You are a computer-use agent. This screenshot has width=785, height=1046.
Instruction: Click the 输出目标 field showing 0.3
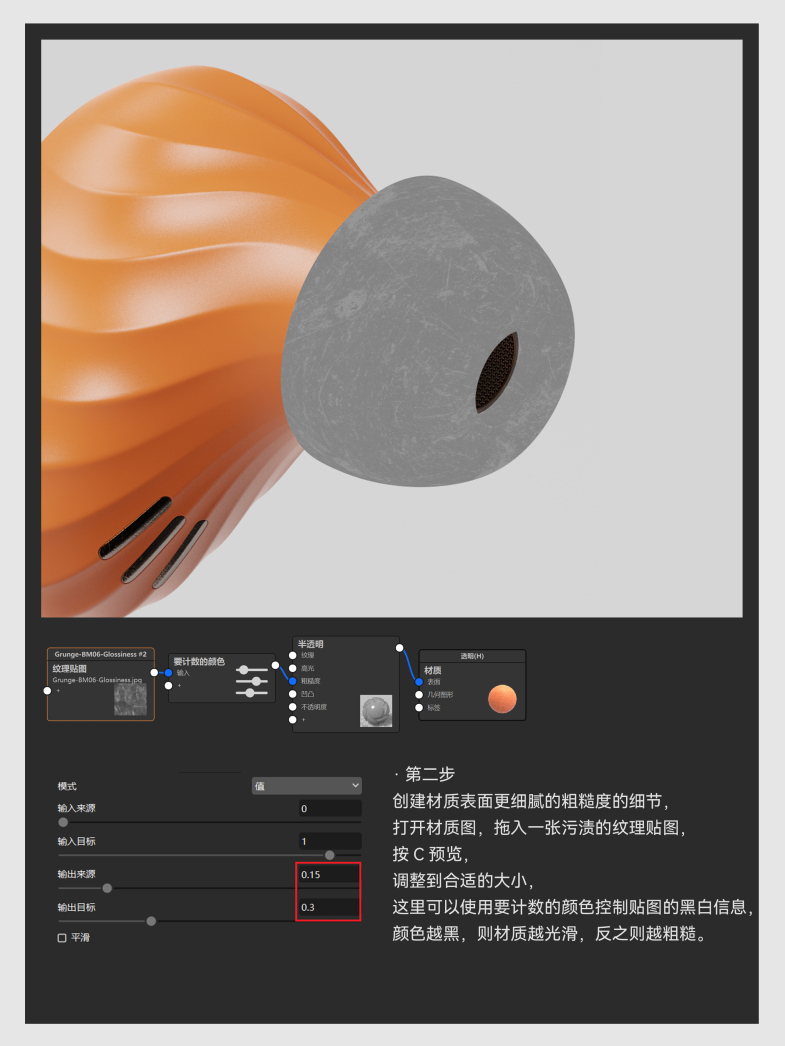pyautogui.click(x=329, y=908)
